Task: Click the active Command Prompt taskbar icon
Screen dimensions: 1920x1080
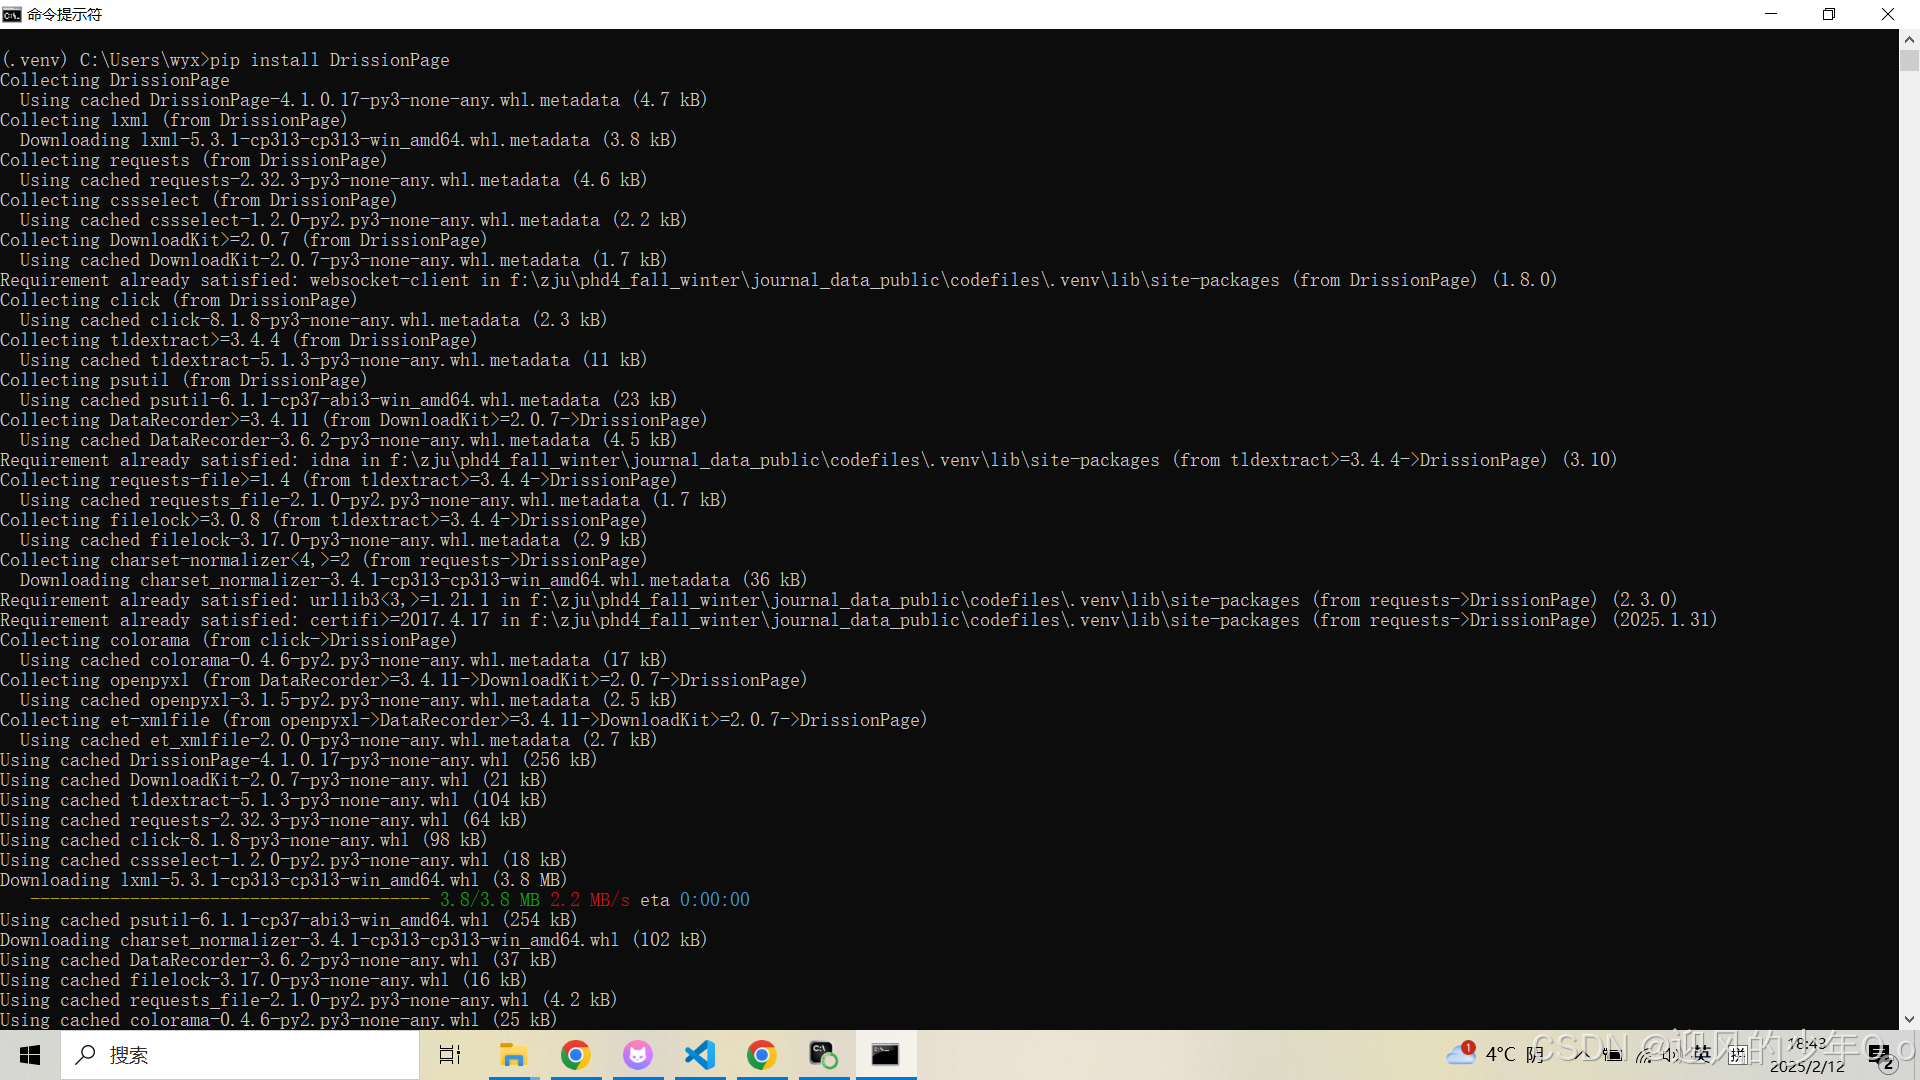Action: 886,1055
